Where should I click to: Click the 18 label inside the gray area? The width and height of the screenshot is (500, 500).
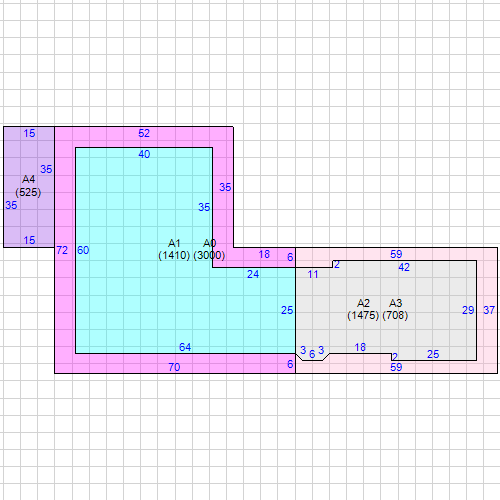click(360, 347)
